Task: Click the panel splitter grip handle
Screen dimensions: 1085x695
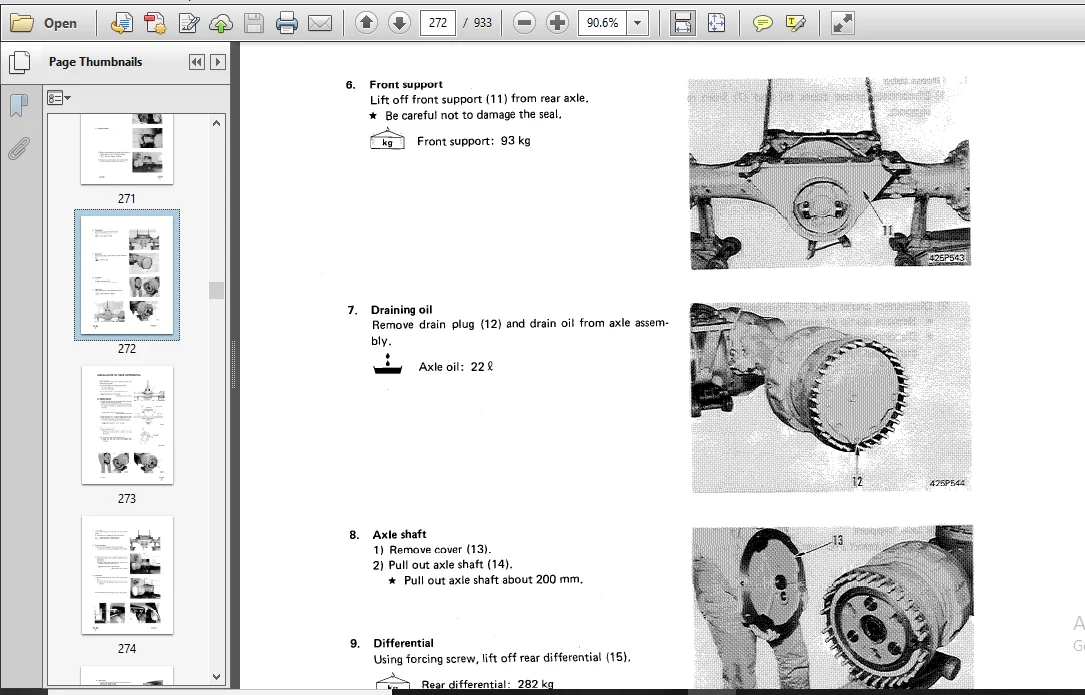Action: (x=234, y=365)
